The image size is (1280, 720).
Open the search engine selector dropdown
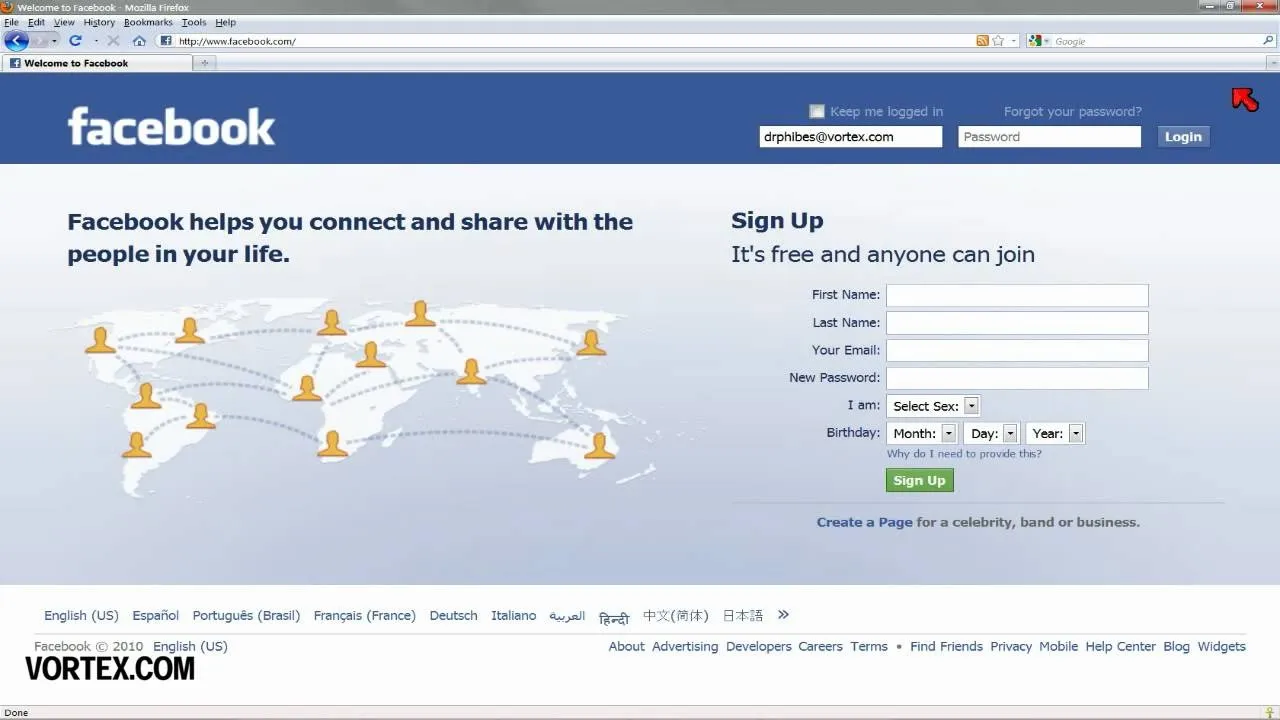(x=1046, y=41)
